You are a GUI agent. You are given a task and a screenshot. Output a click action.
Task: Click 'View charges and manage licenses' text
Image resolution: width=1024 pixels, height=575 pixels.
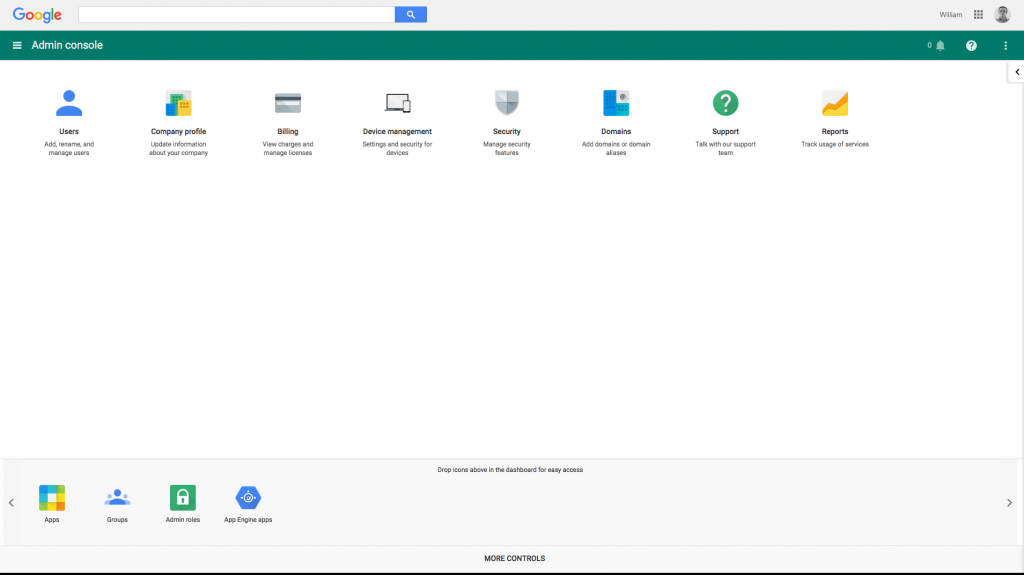tap(288, 148)
